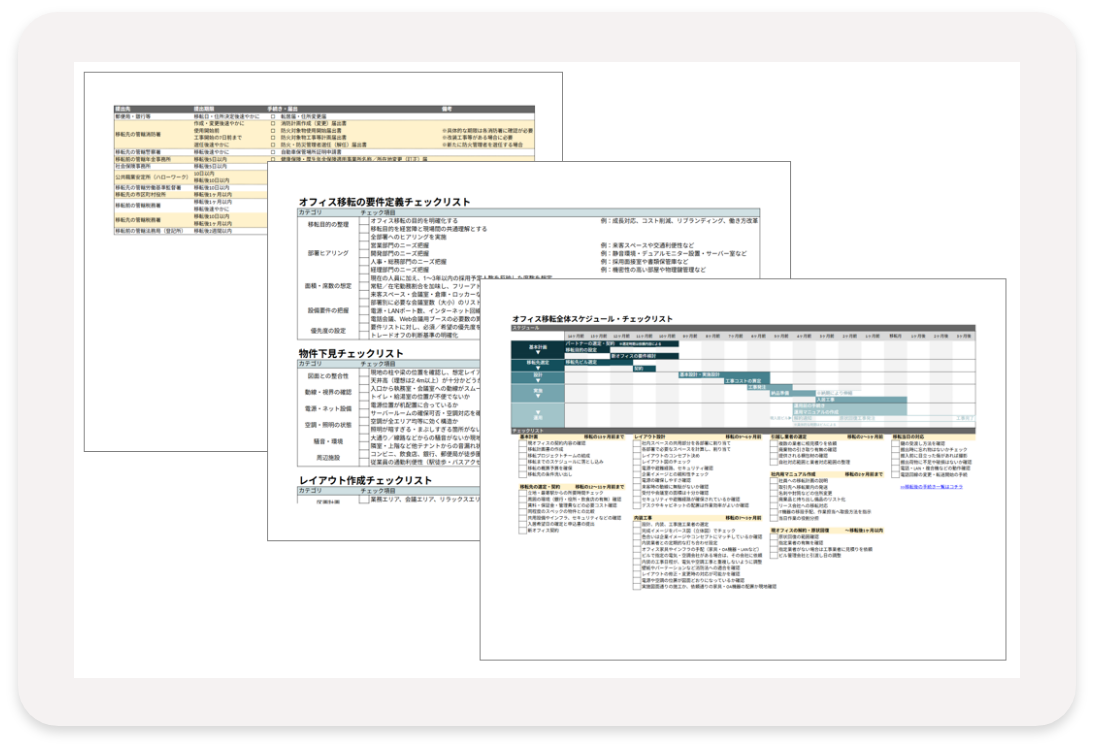Expand the 移転先選定 row arrow
Viewport: 1094px width, 750px height.
click(x=537, y=368)
